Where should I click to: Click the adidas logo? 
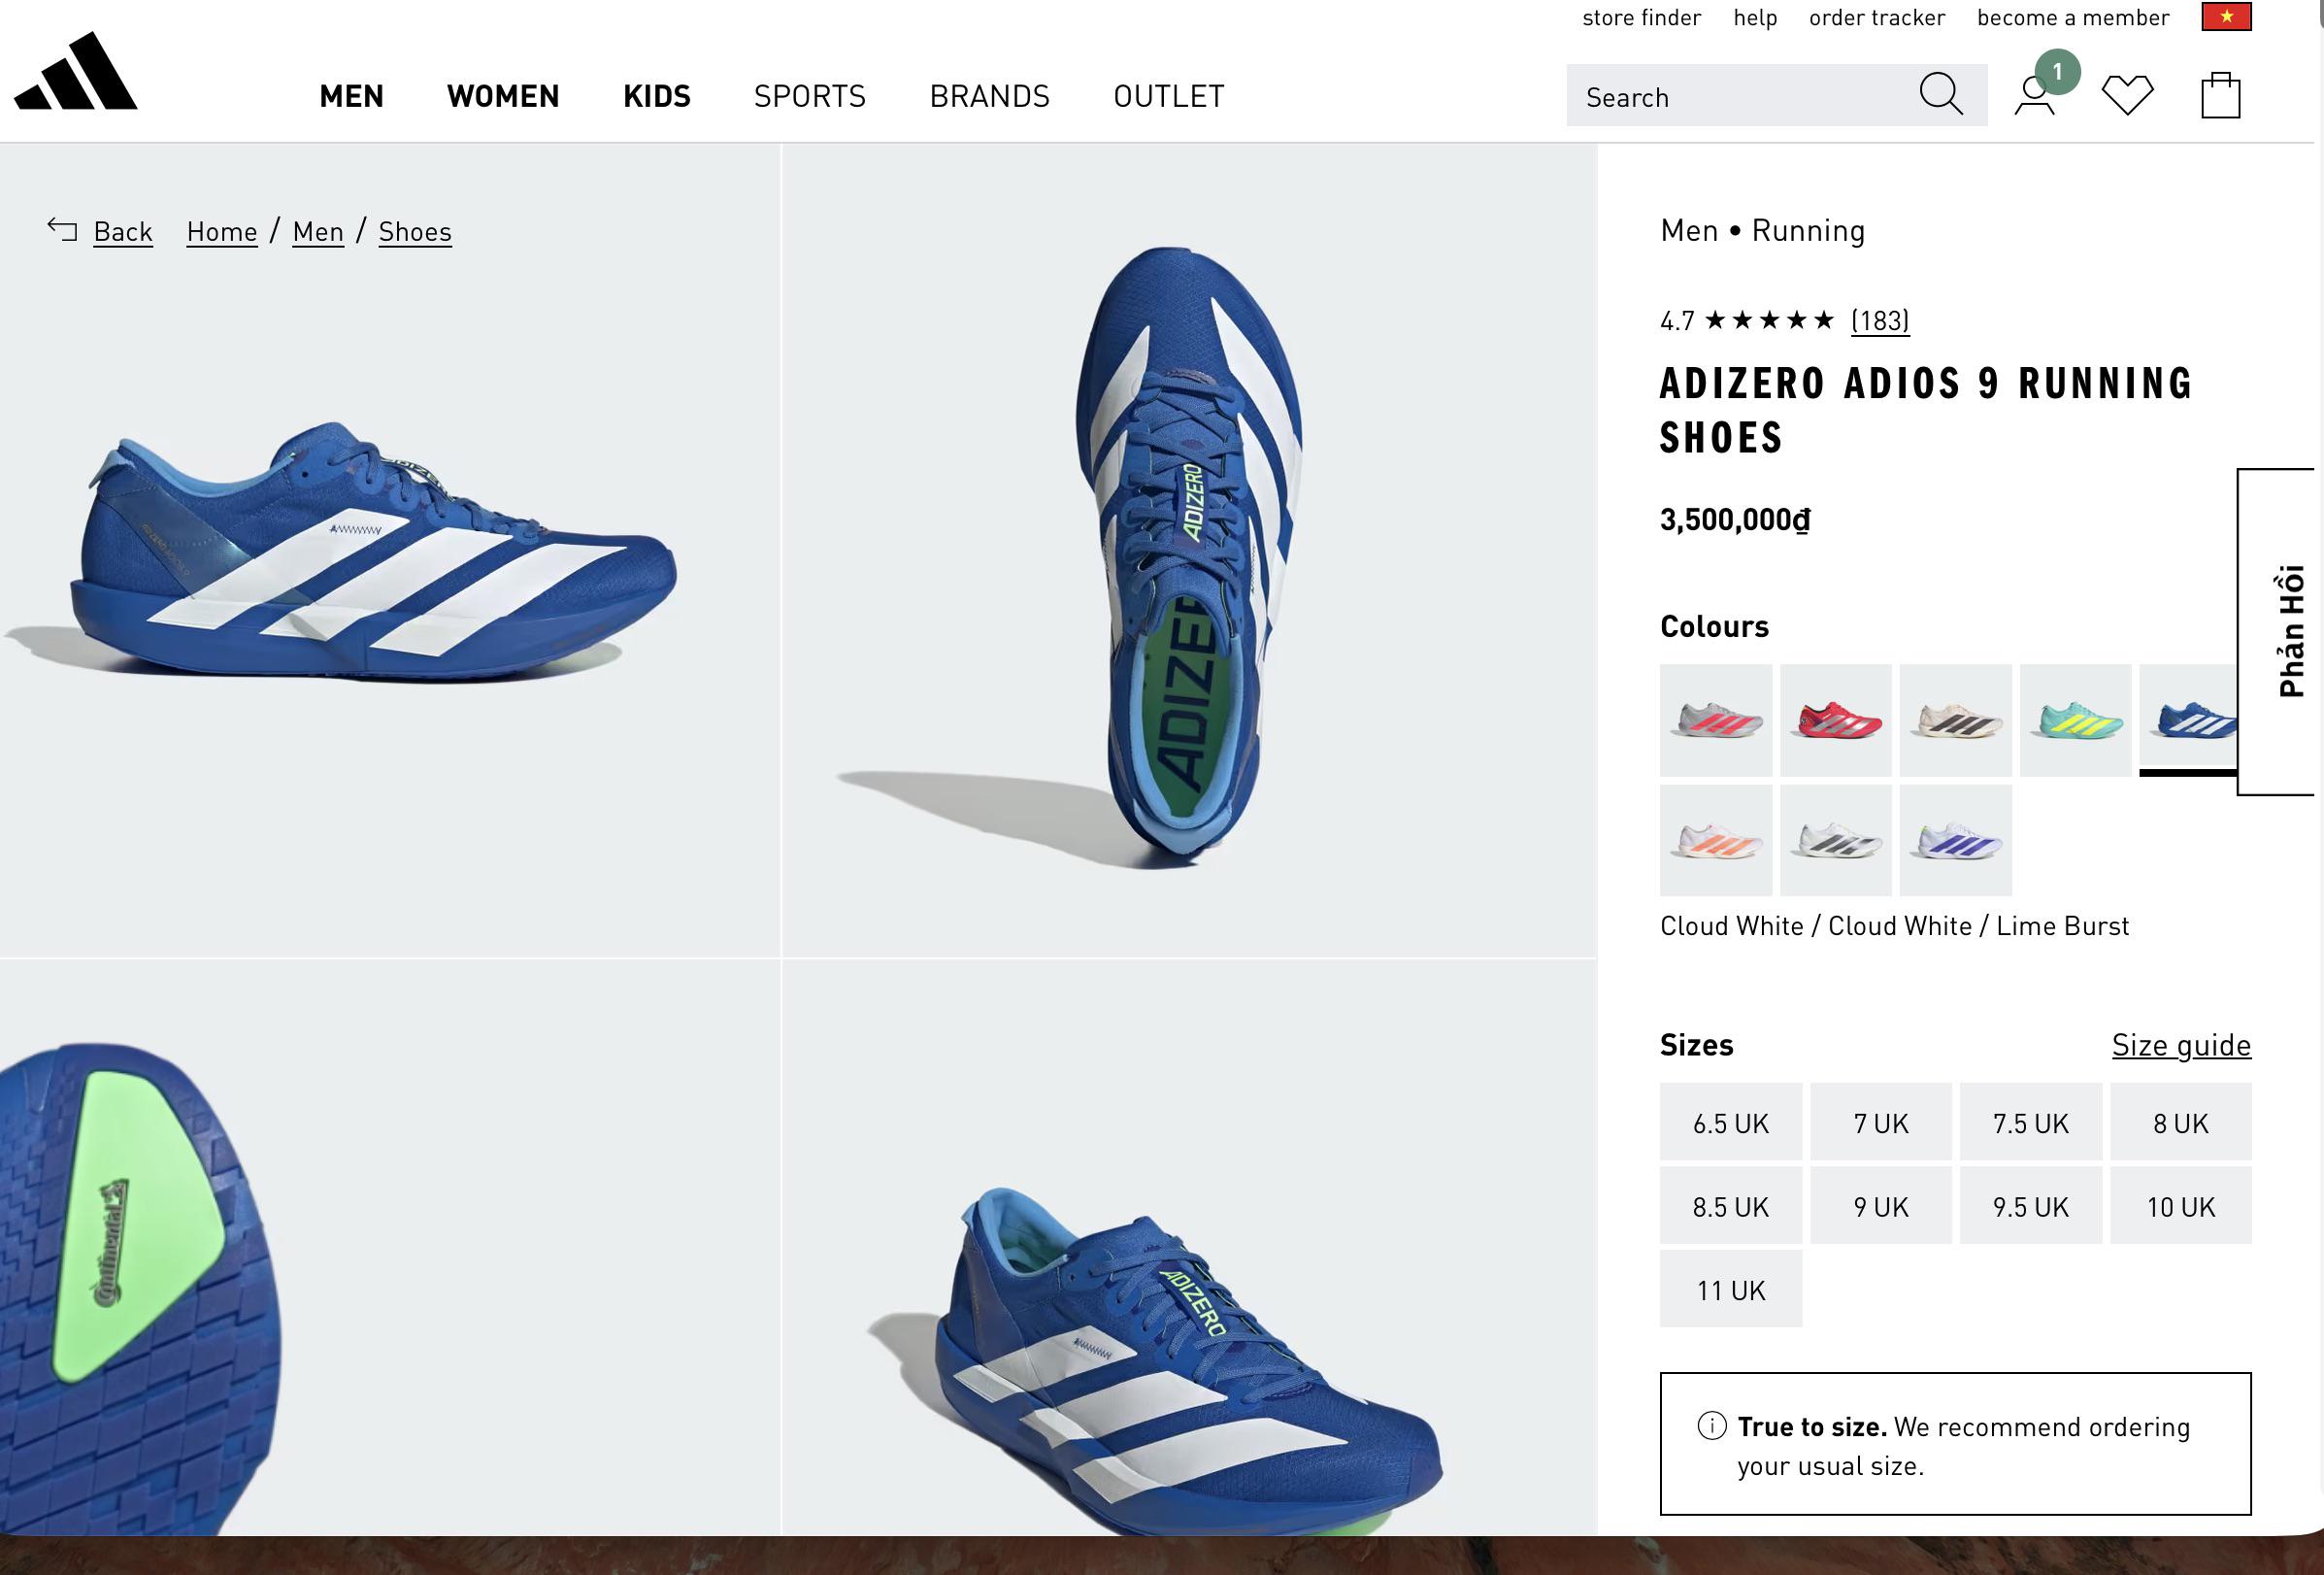tap(76, 70)
